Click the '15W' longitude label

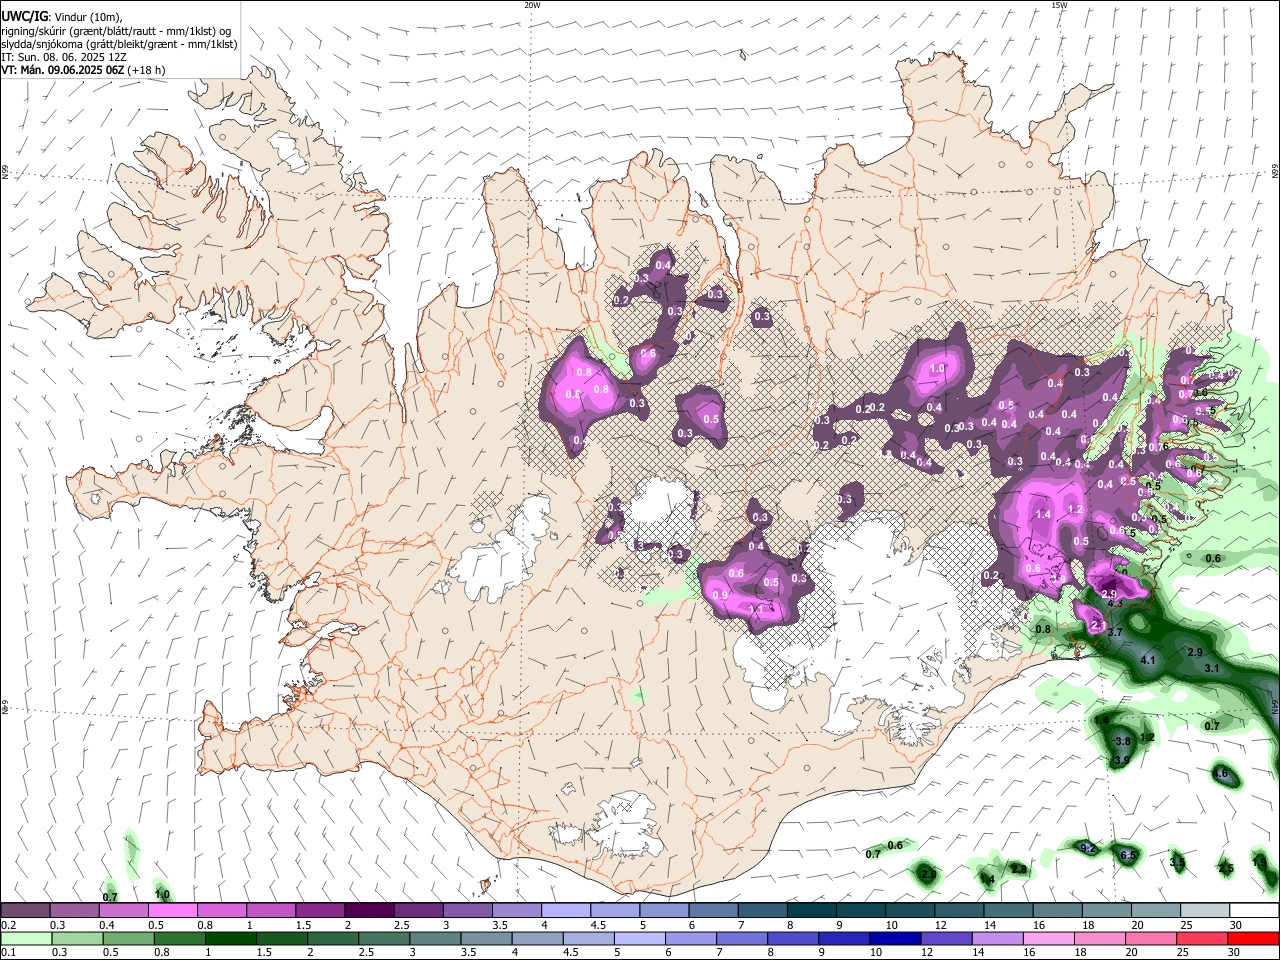tap(1059, 5)
